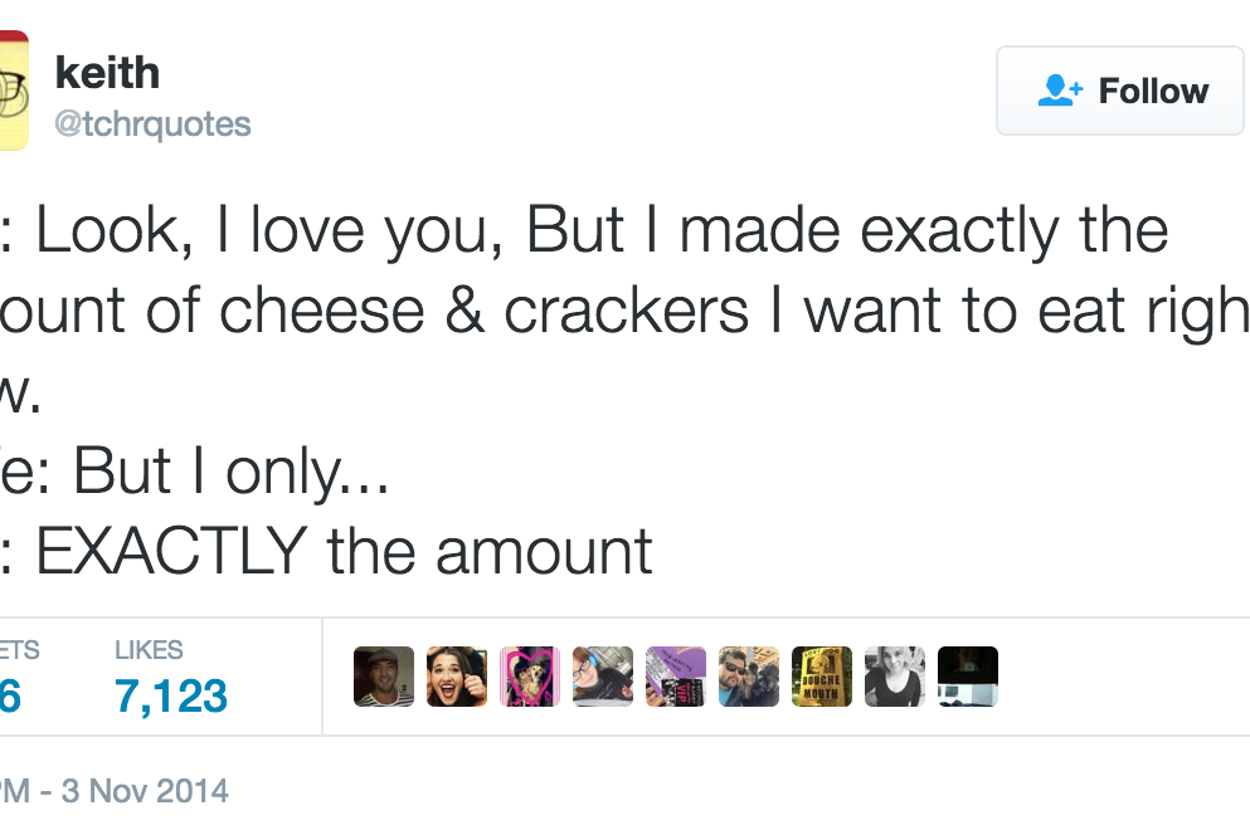1250x830 pixels.
Task: Open keith's profile picture with glasses
Action: coord(14,91)
